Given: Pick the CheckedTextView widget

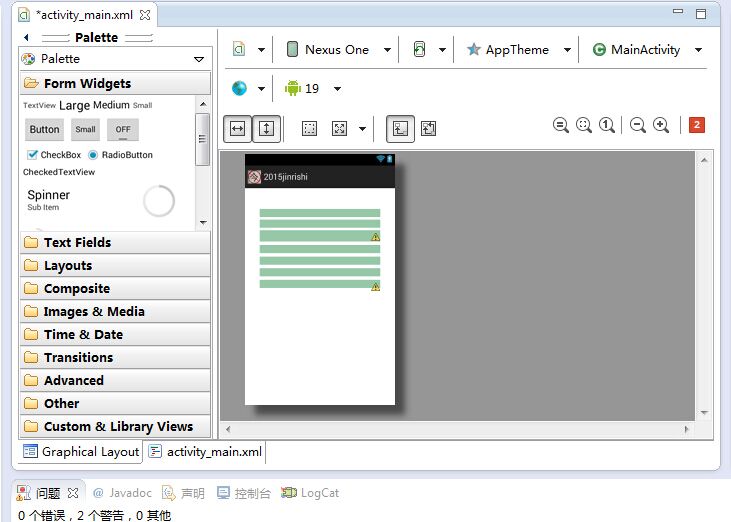Looking at the screenshot, I should pos(59,172).
